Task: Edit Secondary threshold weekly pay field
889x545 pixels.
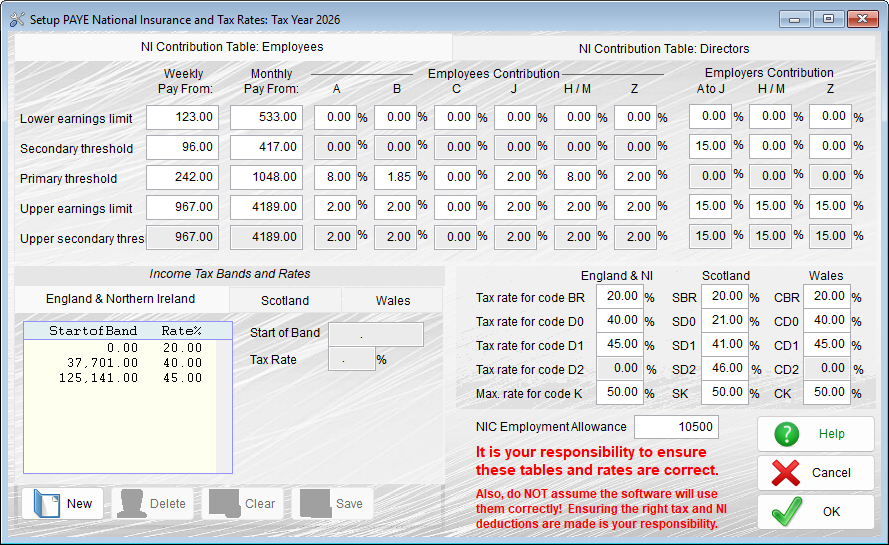Action: (x=182, y=147)
